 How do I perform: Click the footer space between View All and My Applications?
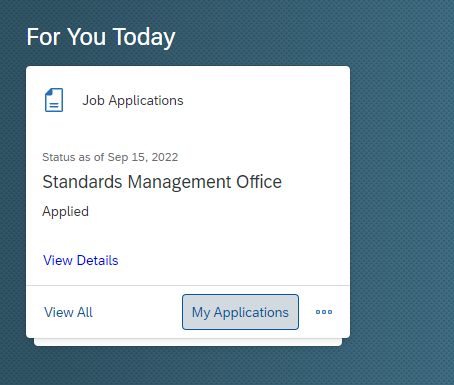click(x=137, y=312)
